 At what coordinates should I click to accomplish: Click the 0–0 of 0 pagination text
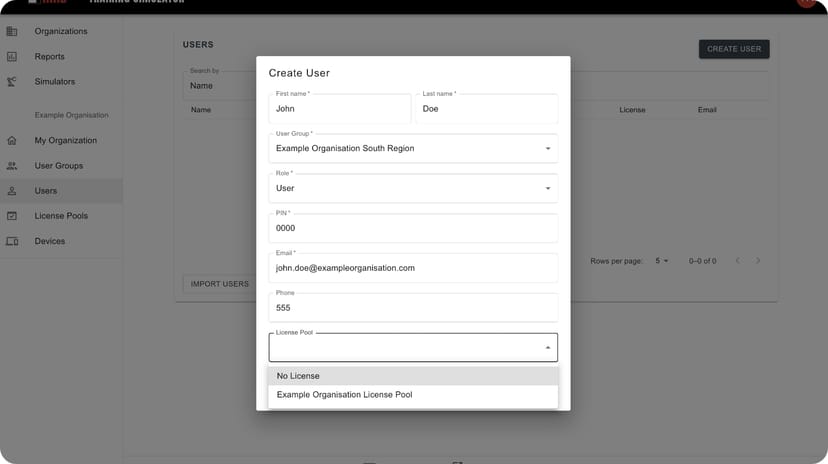point(702,261)
